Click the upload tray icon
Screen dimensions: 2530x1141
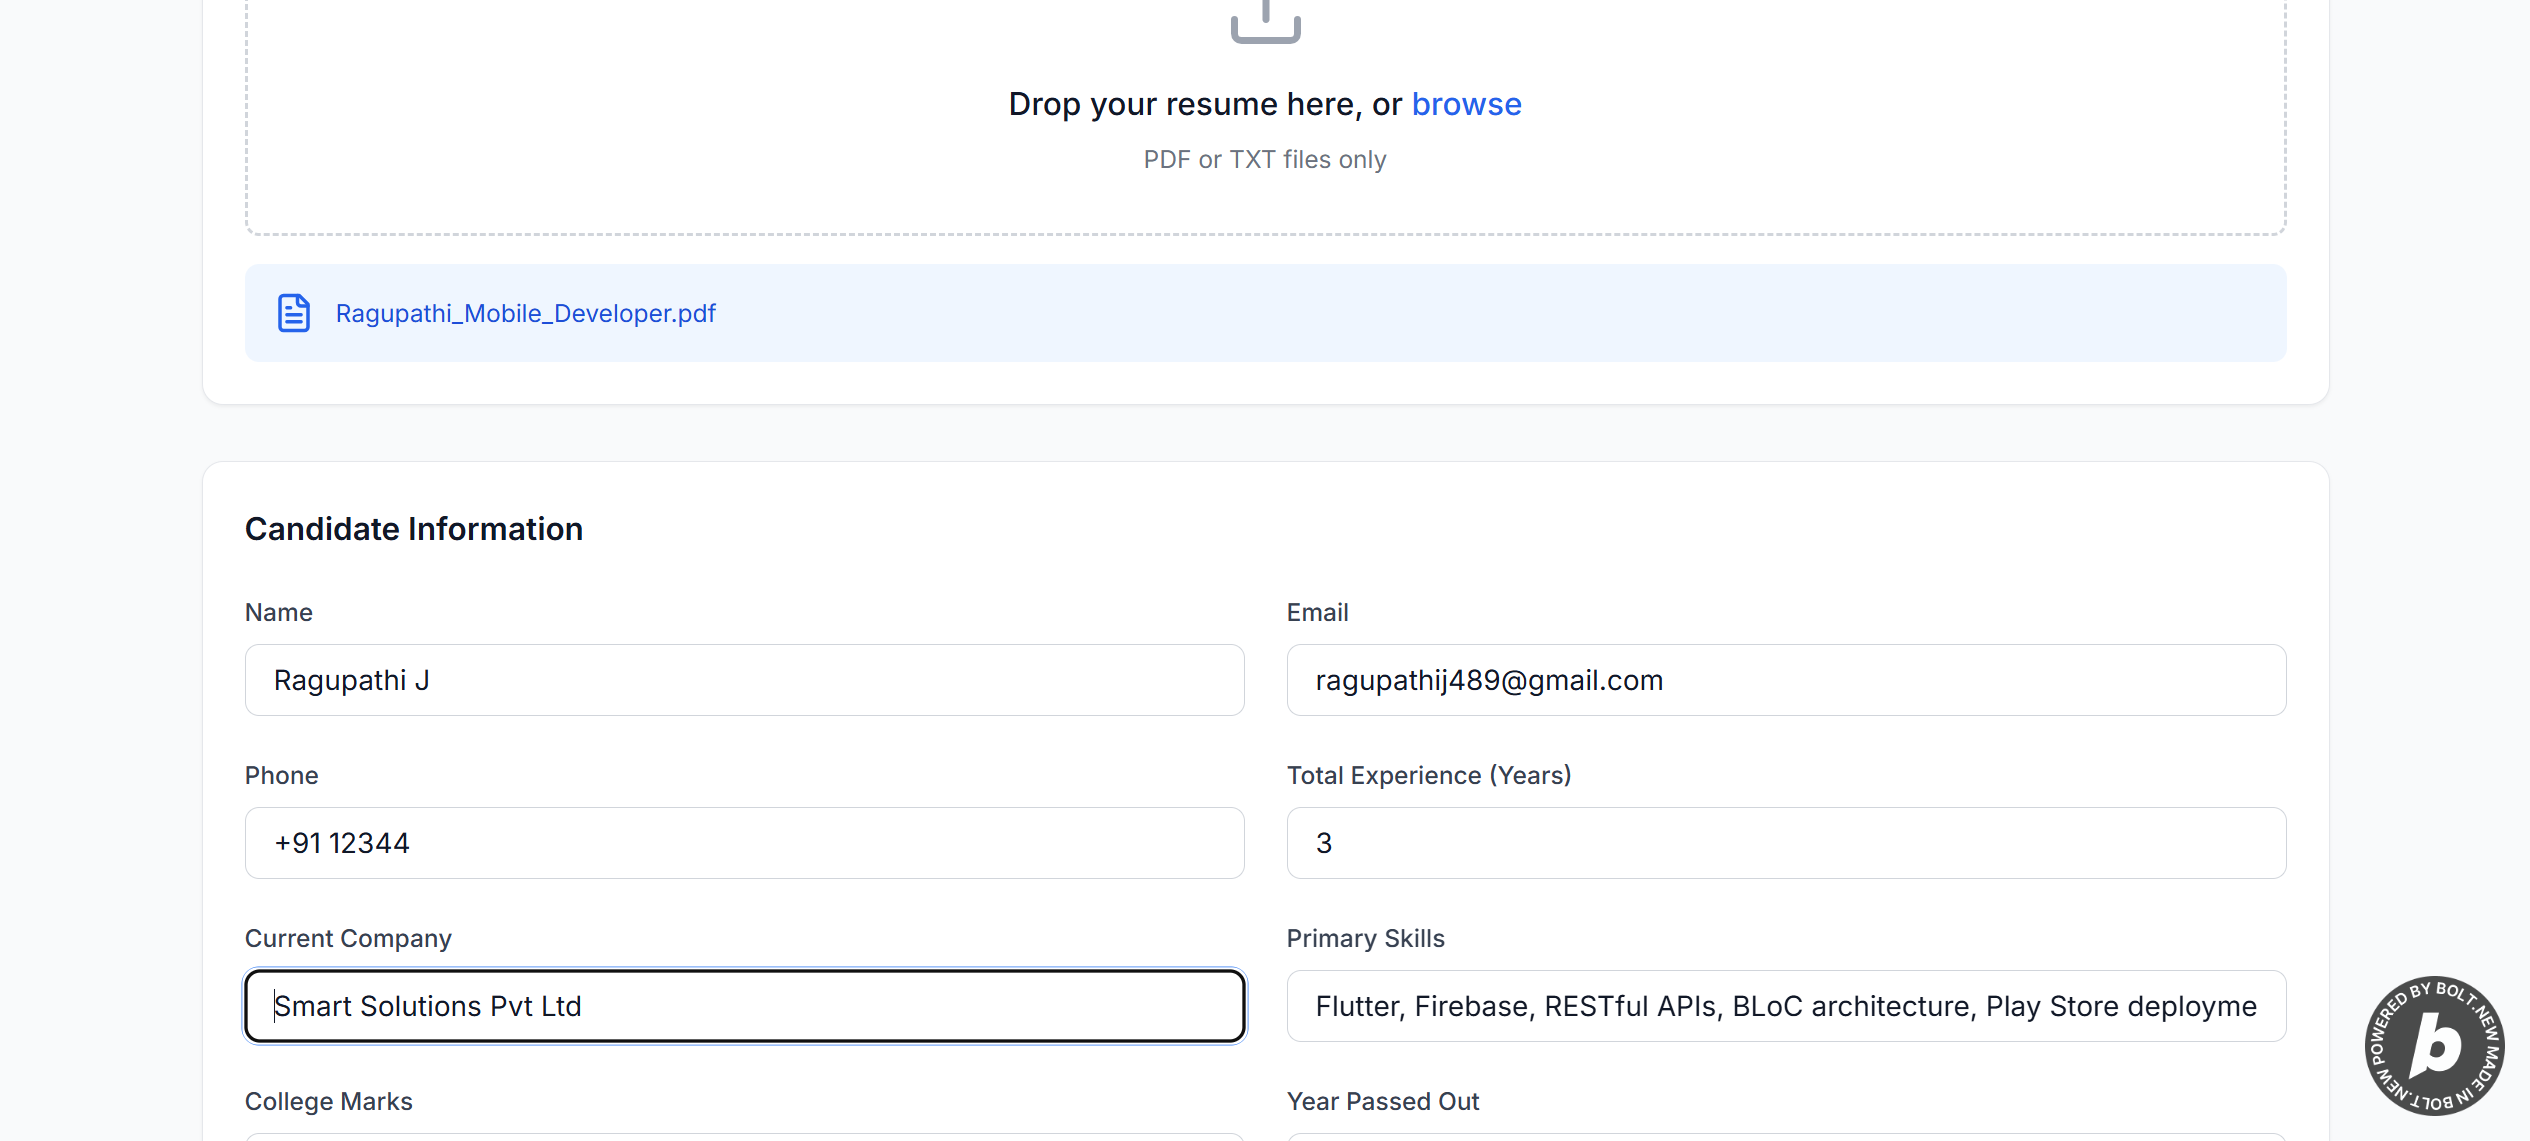1265,22
